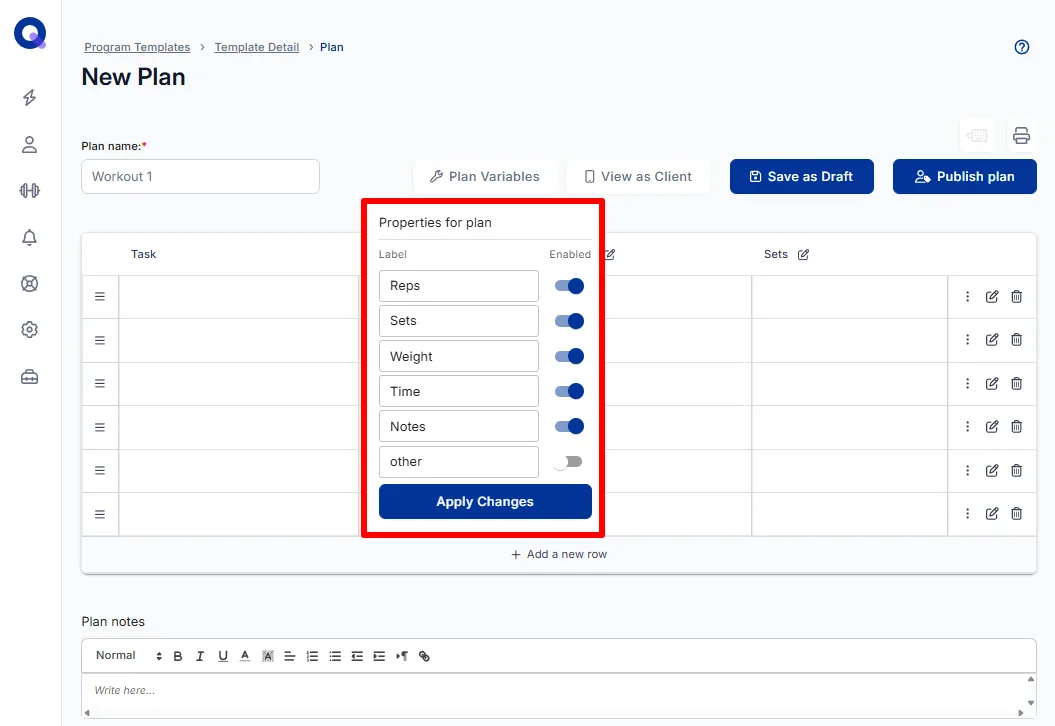This screenshot has width=1055, height=726.
Task: Click the Sets label input field in properties panel
Action: tap(459, 321)
